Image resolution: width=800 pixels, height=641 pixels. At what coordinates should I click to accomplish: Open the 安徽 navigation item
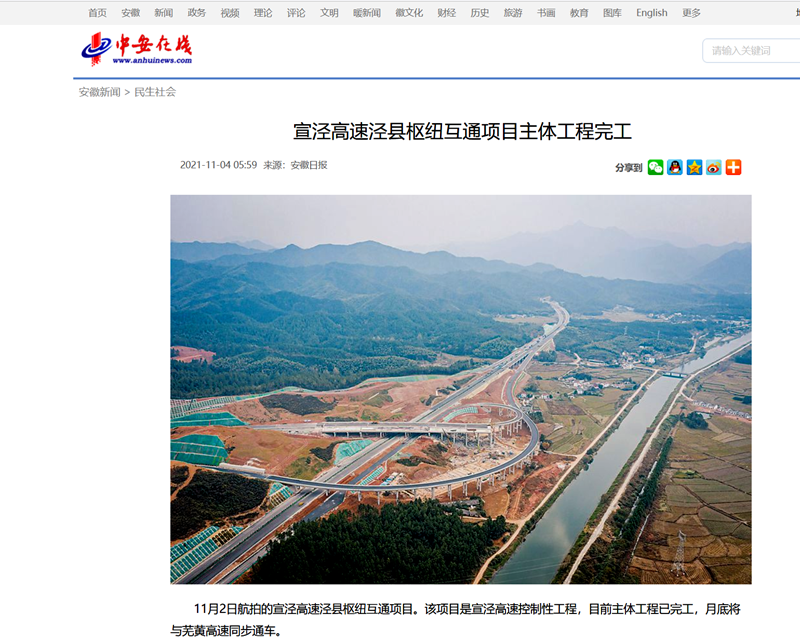click(130, 13)
